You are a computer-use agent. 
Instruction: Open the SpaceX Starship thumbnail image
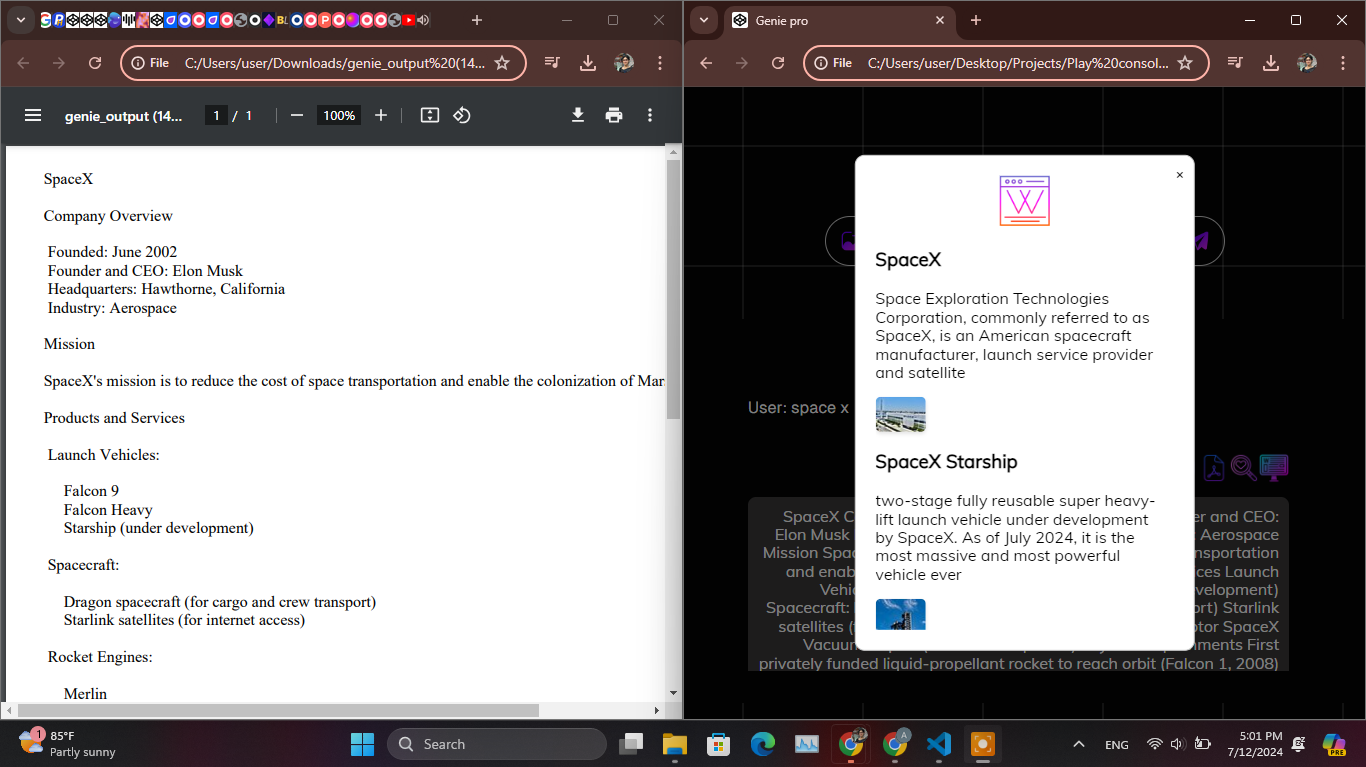coord(900,615)
